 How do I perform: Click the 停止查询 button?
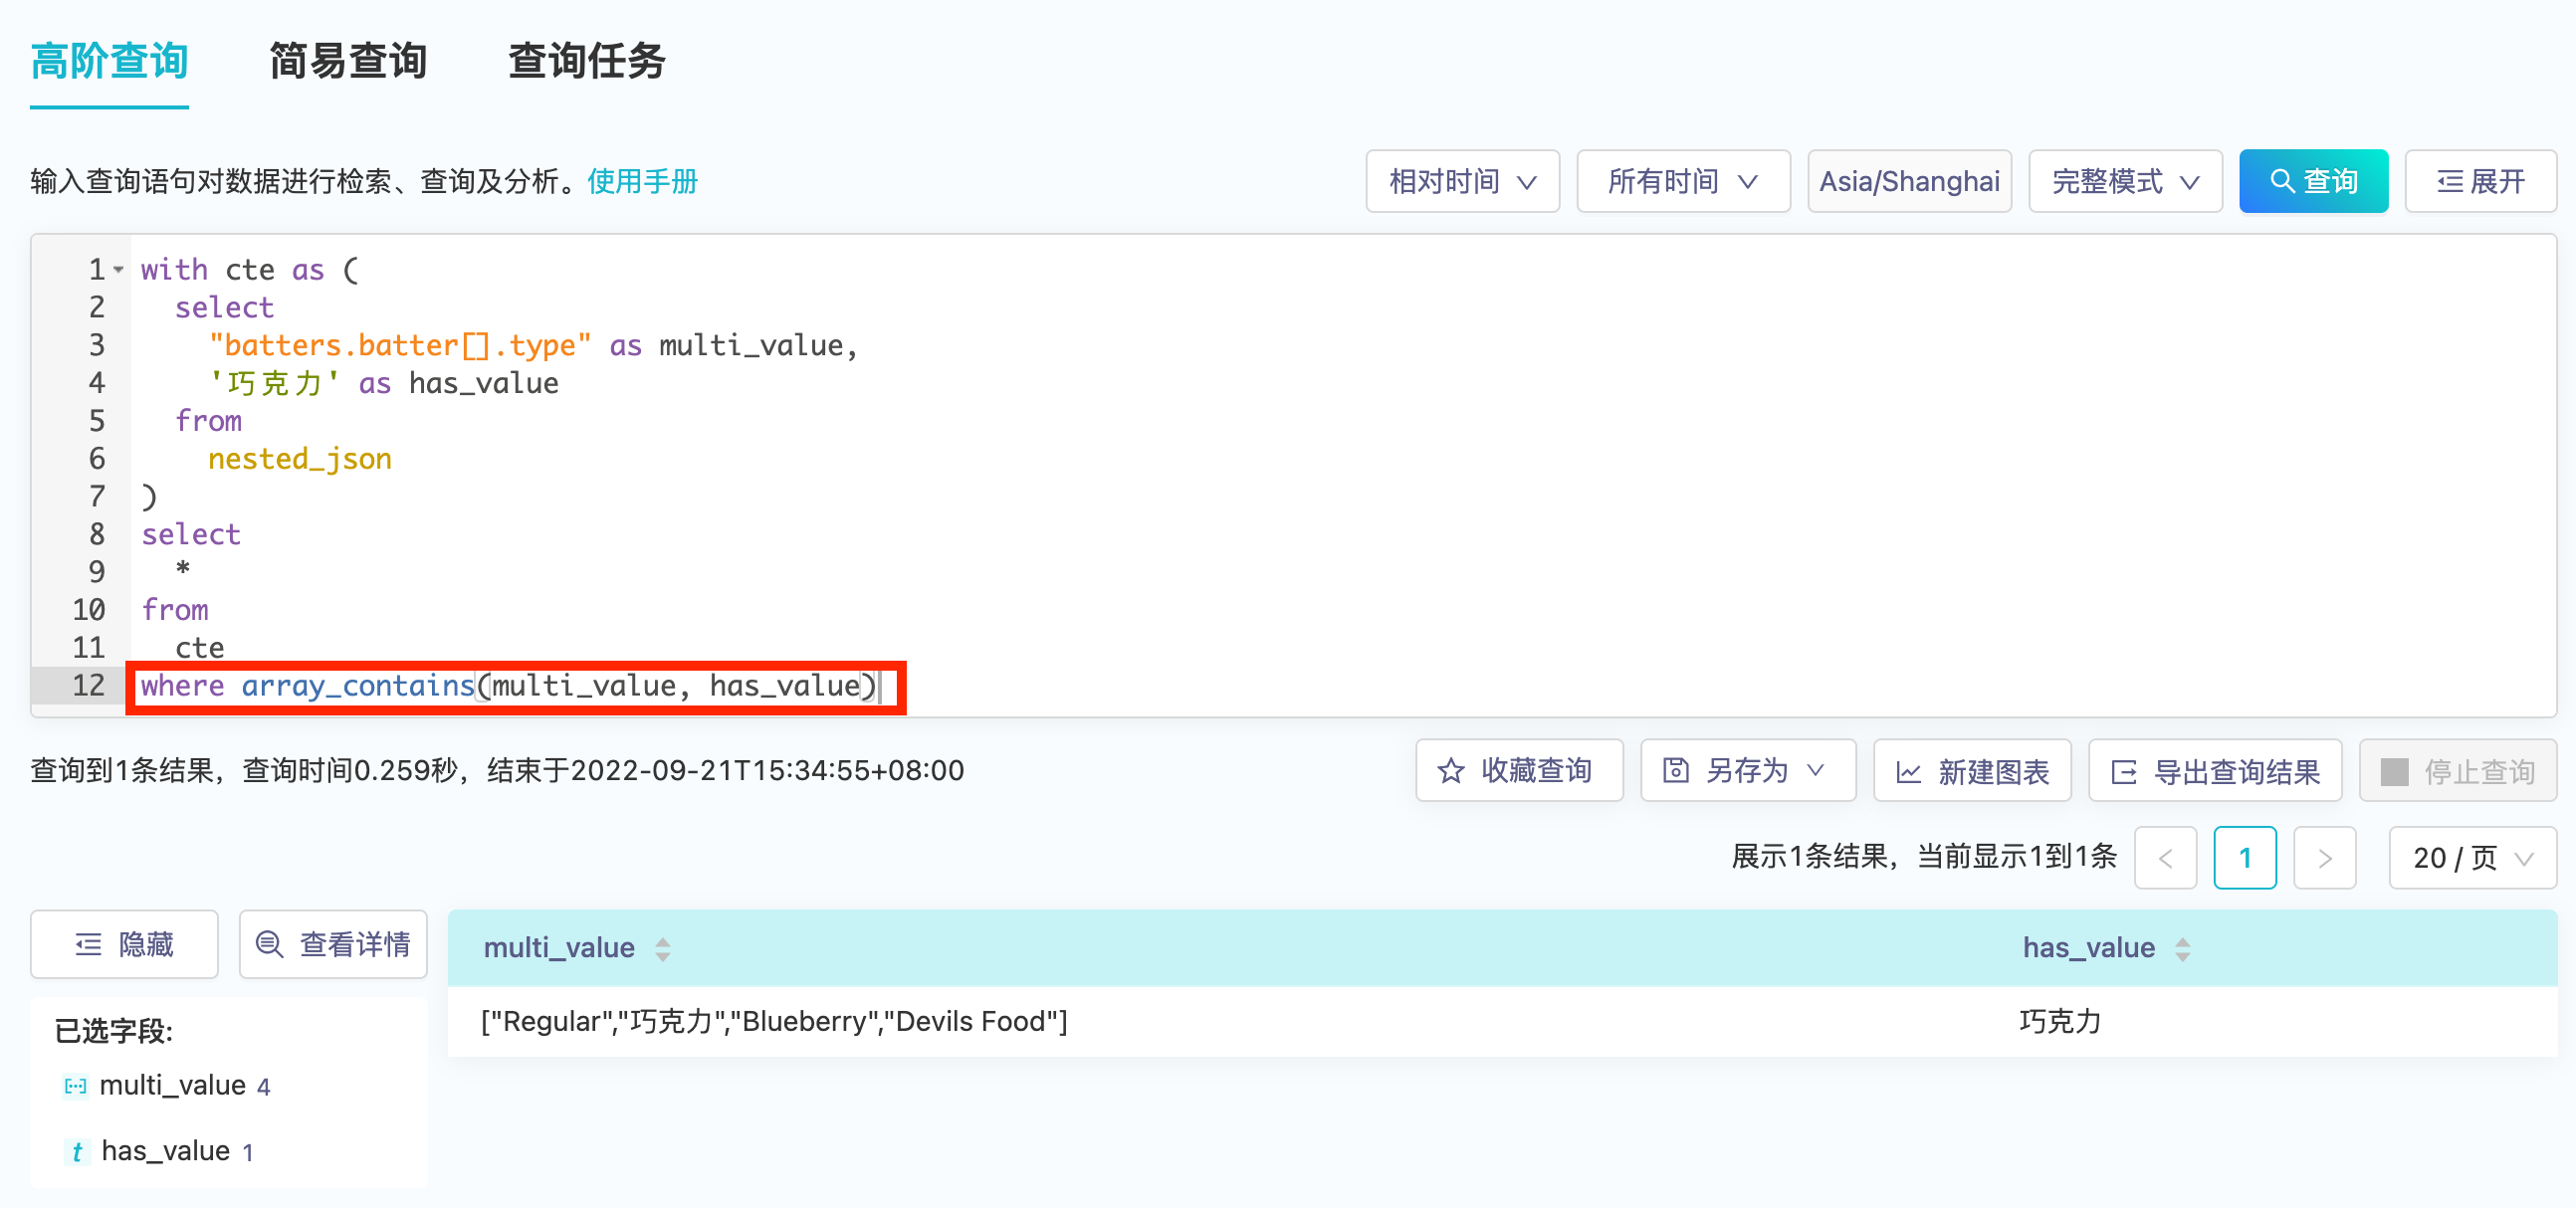pyautogui.click(x=2457, y=771)
